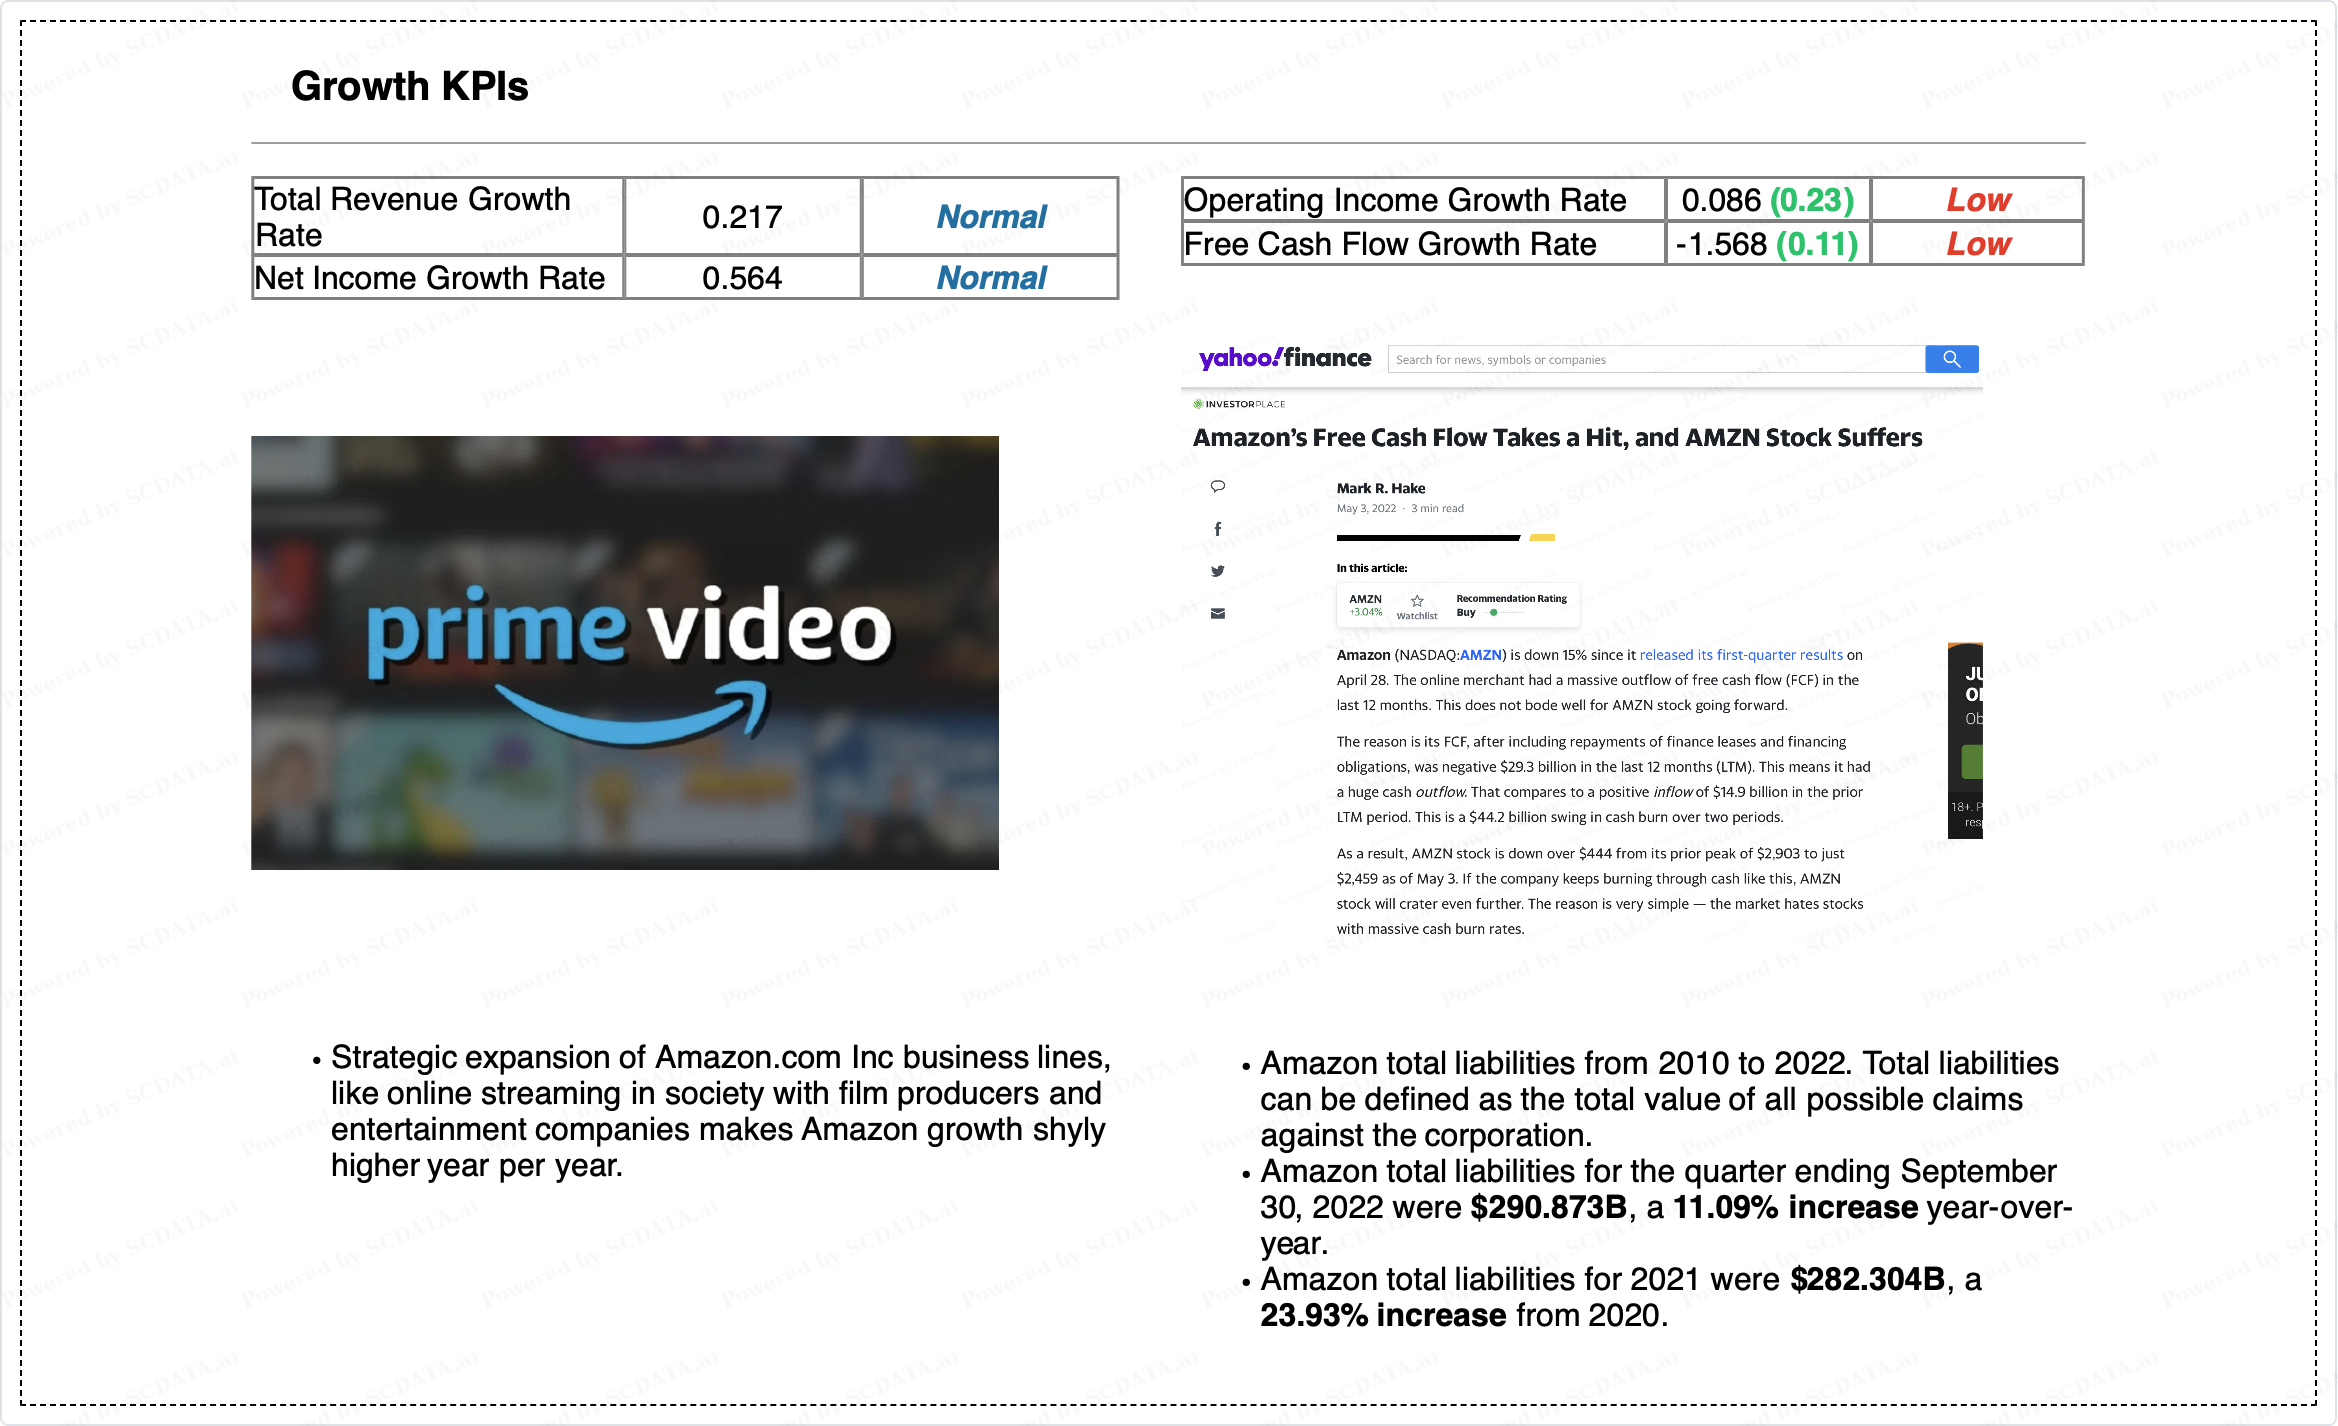Click the 0.564 value cell

coord(742,278)
